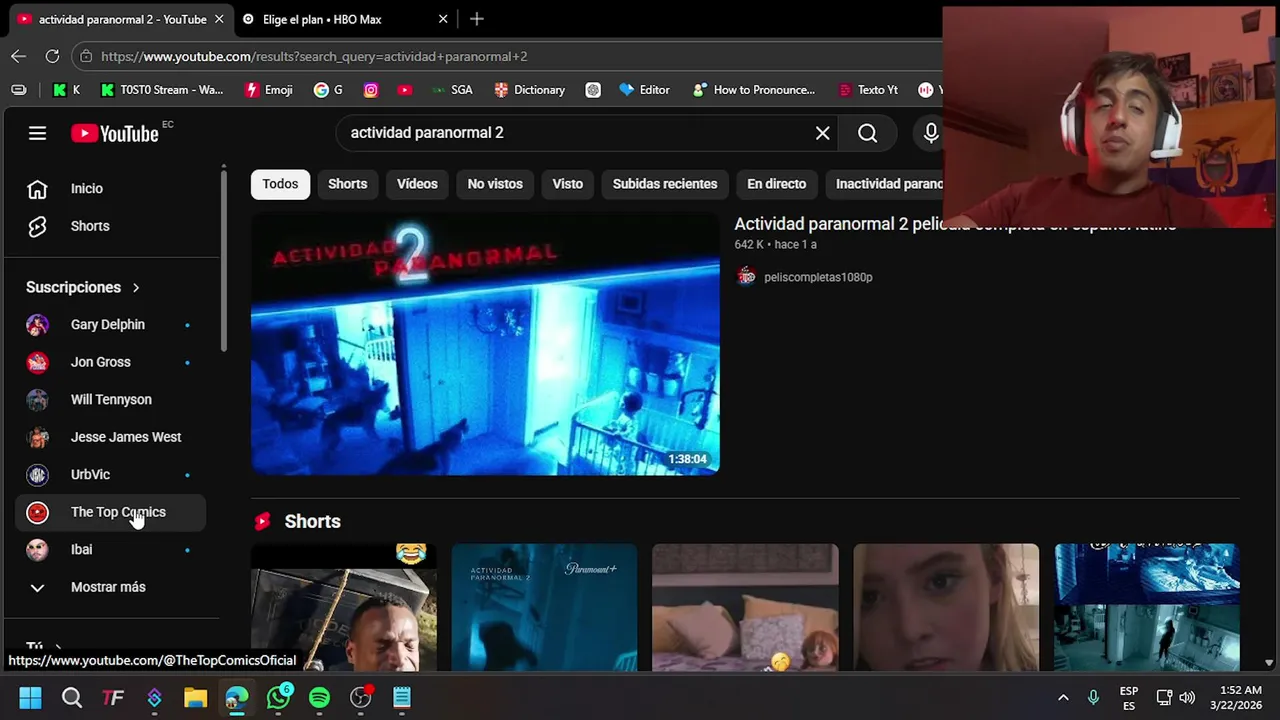The width and height of the screenshot is (1280, 720).
Task: Reload the page with the refresh icon
Action: pyautogui.click(x=52, y=56)
